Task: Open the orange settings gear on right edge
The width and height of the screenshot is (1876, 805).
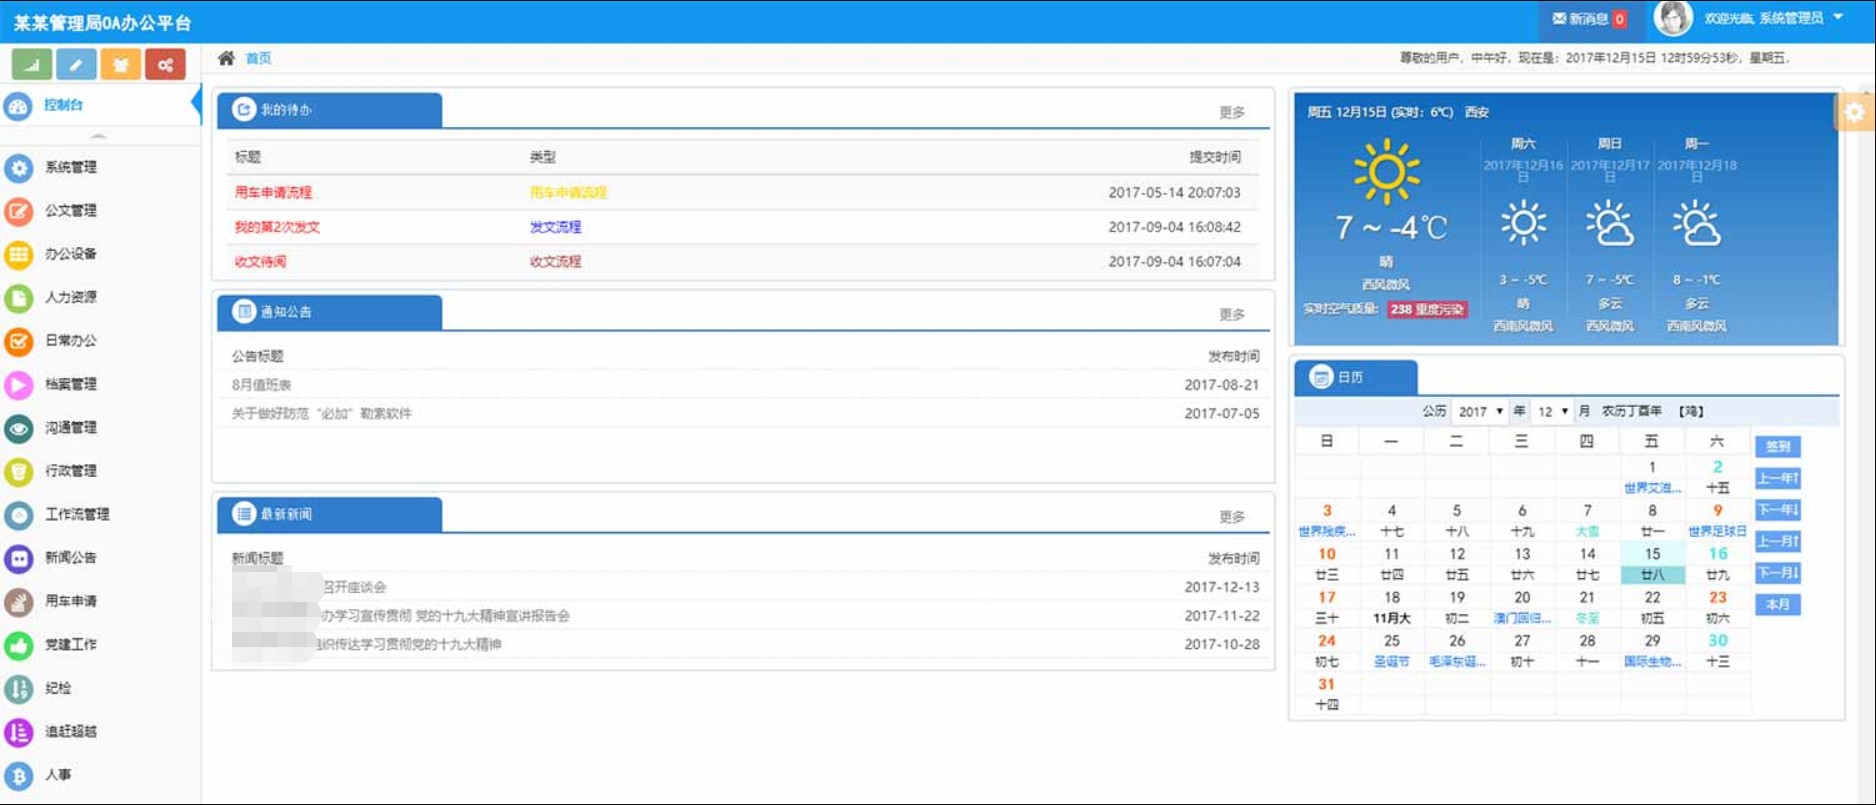Action: point(1855,112)
